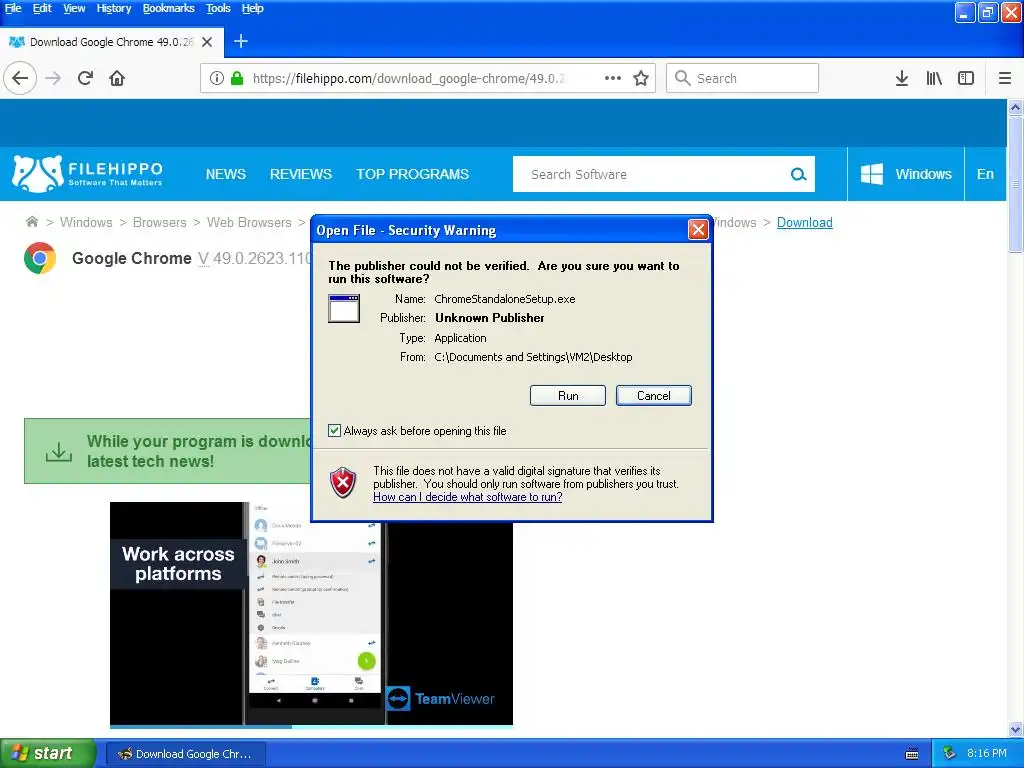Click the keyboard icon in taskbar
This screenshot has width=1024, height=768.
click(912, 754)
